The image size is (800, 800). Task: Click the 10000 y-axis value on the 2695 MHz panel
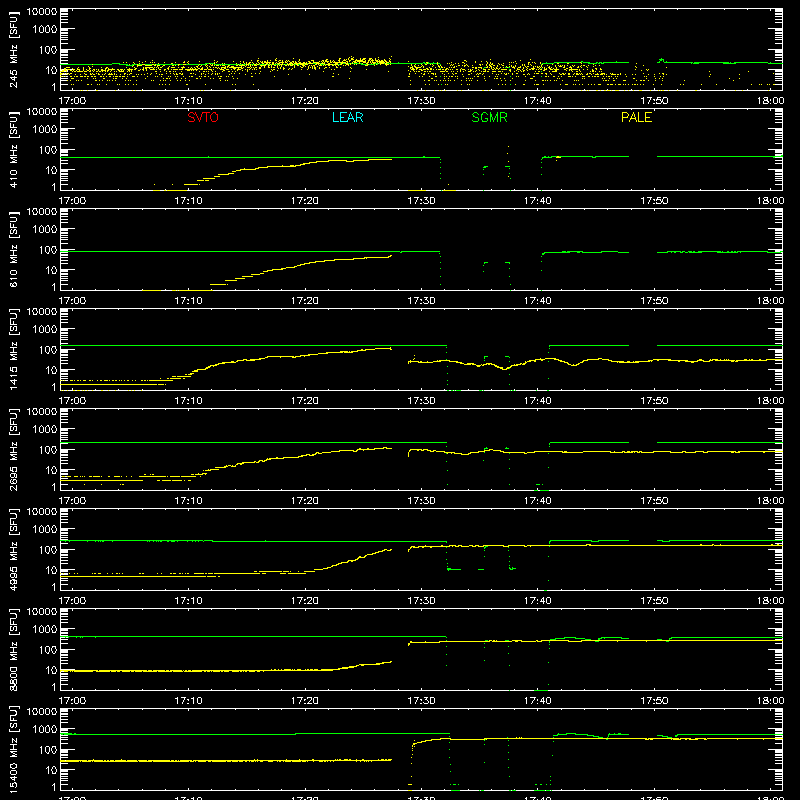tap(42, 412)
